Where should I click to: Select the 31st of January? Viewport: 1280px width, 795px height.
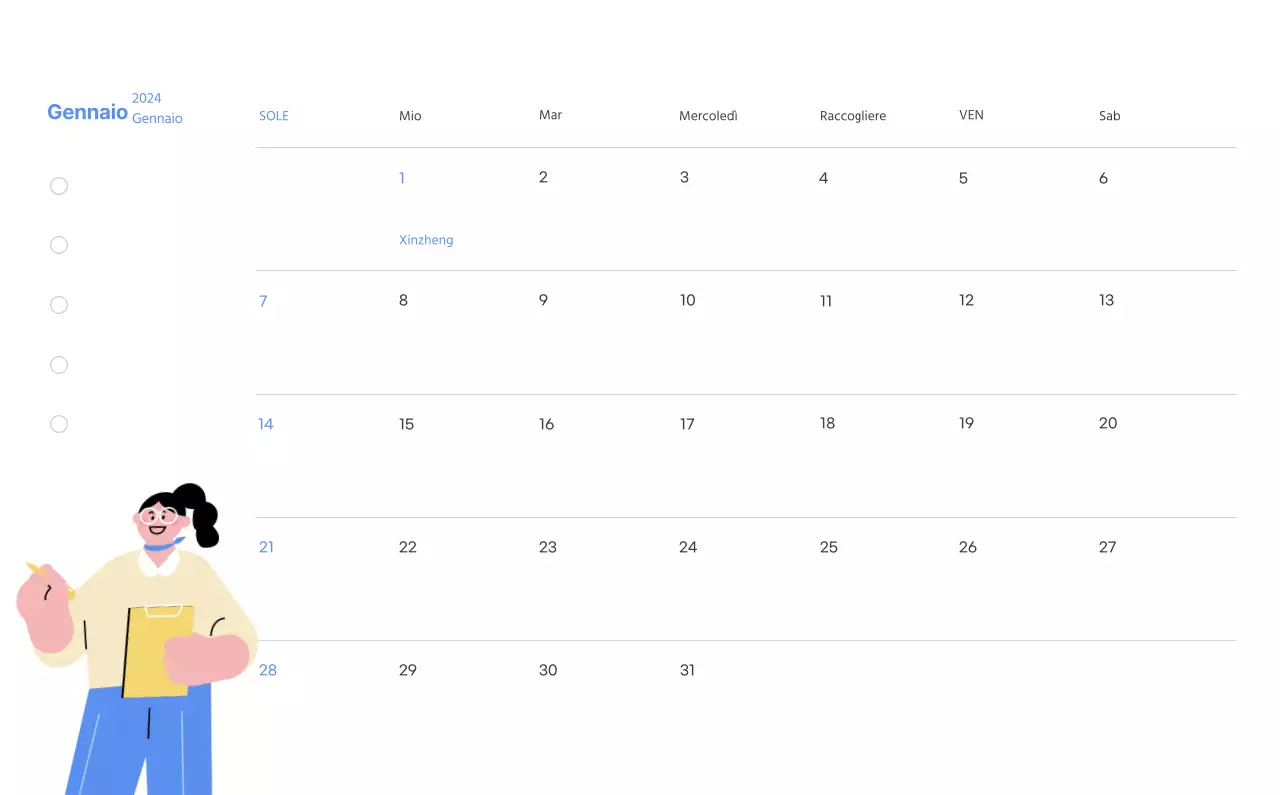tap(687, 670)
